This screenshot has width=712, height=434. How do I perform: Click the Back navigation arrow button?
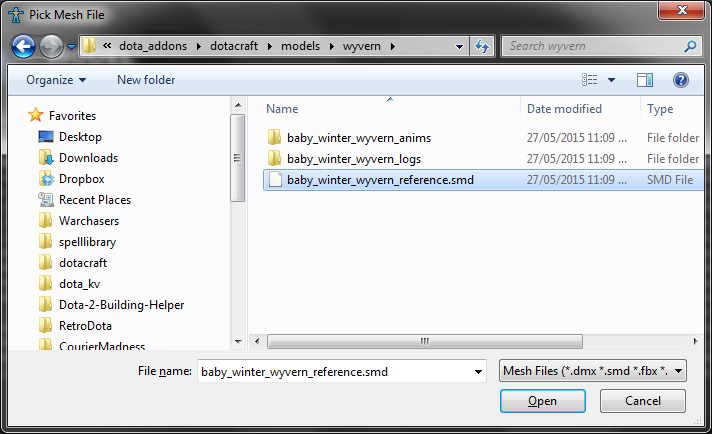[25, 47]
